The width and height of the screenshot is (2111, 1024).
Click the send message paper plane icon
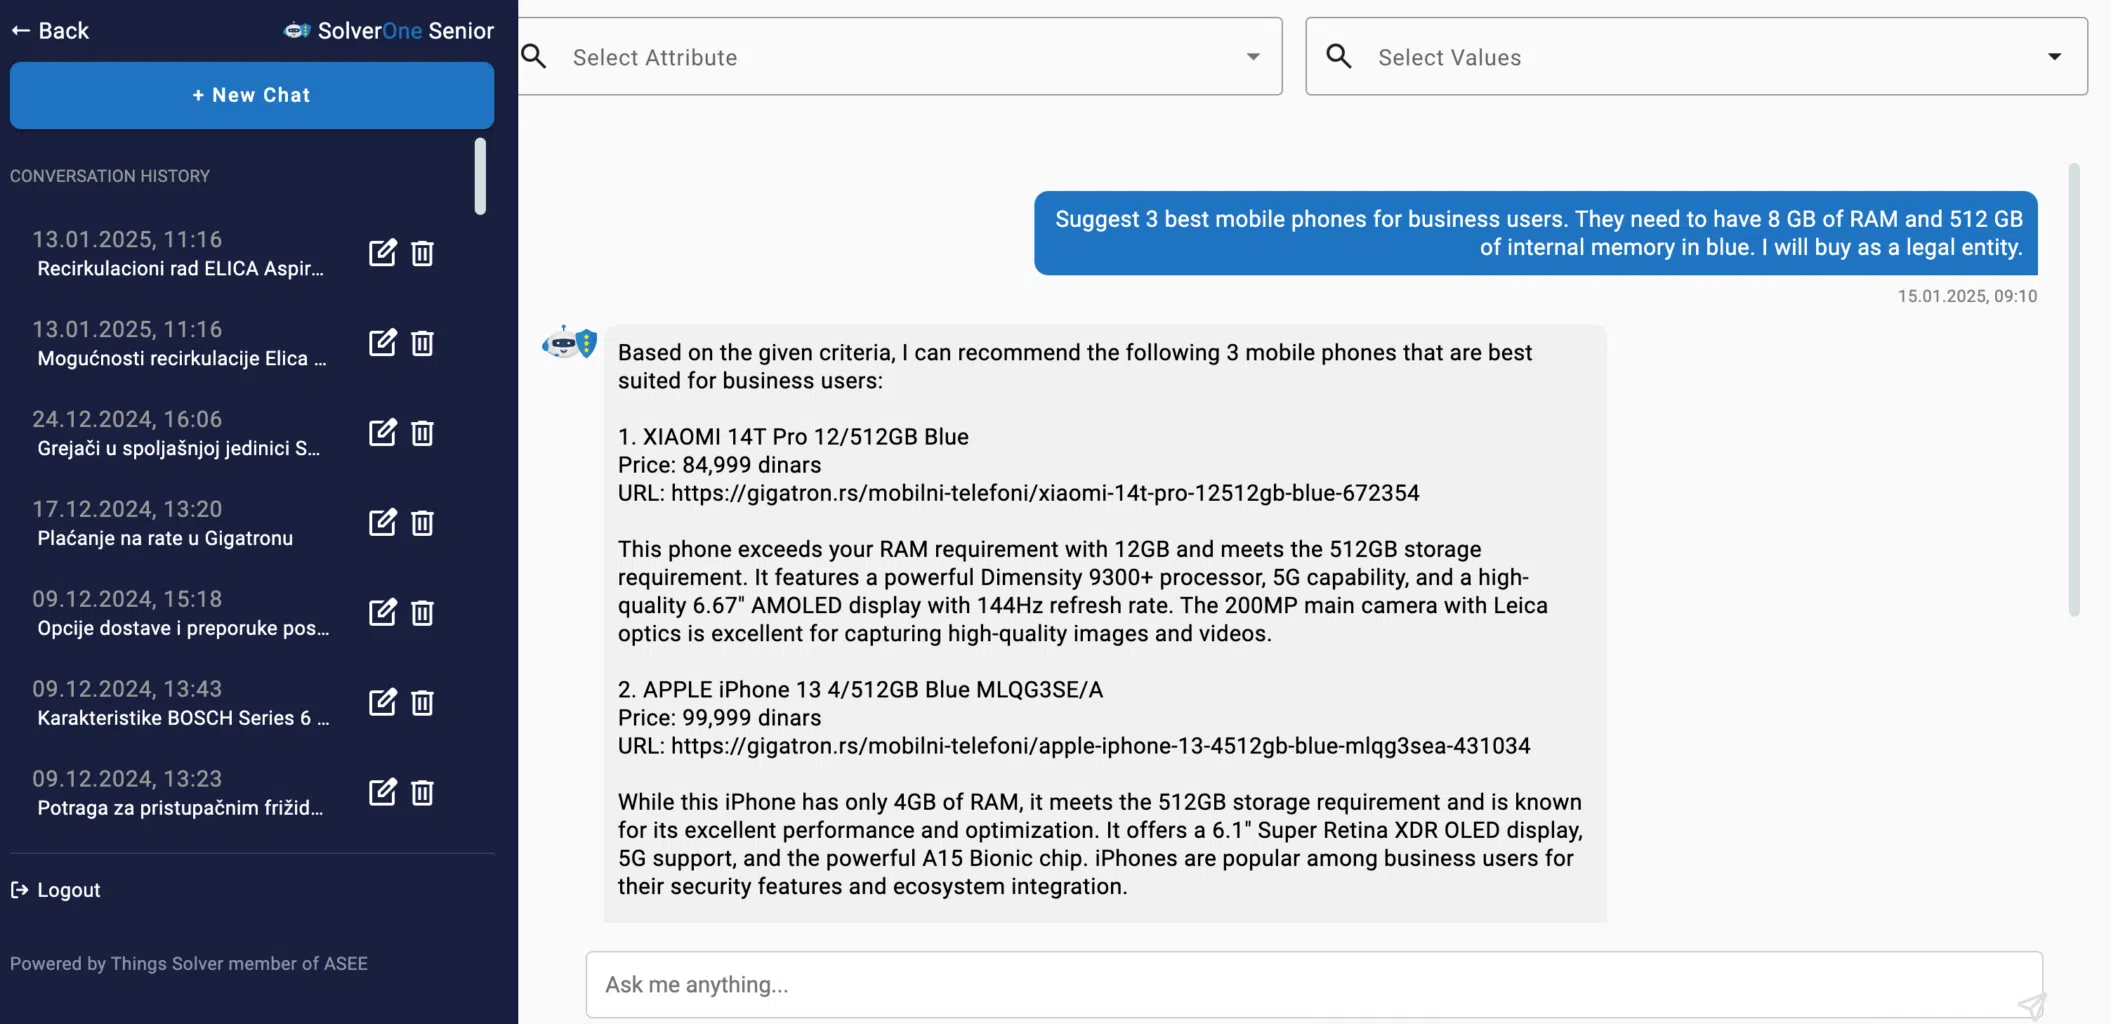coord(2030,1005)
